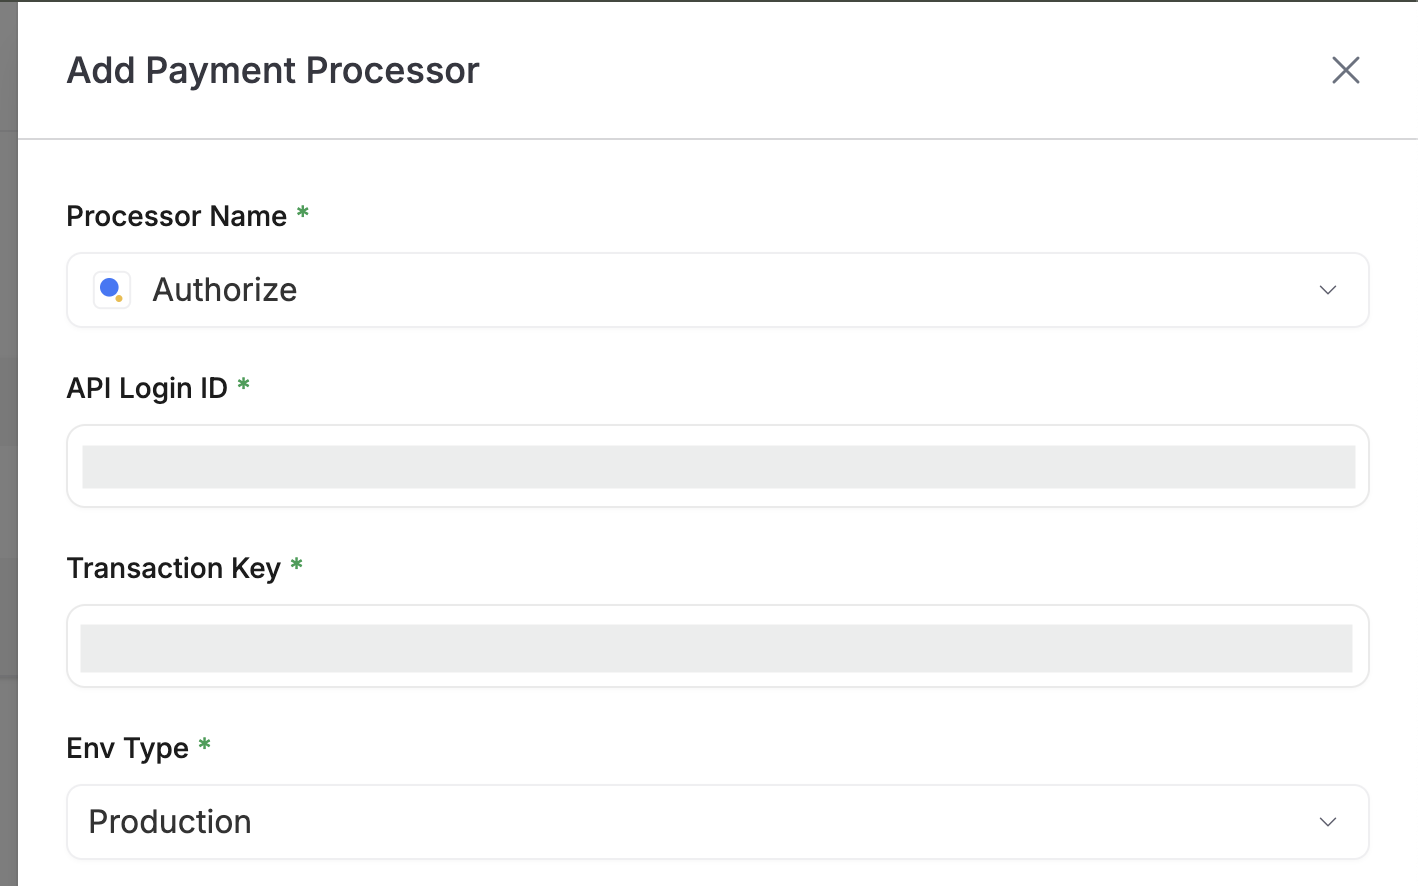
Task: Click the Processor Name field label
Action: 177,216
